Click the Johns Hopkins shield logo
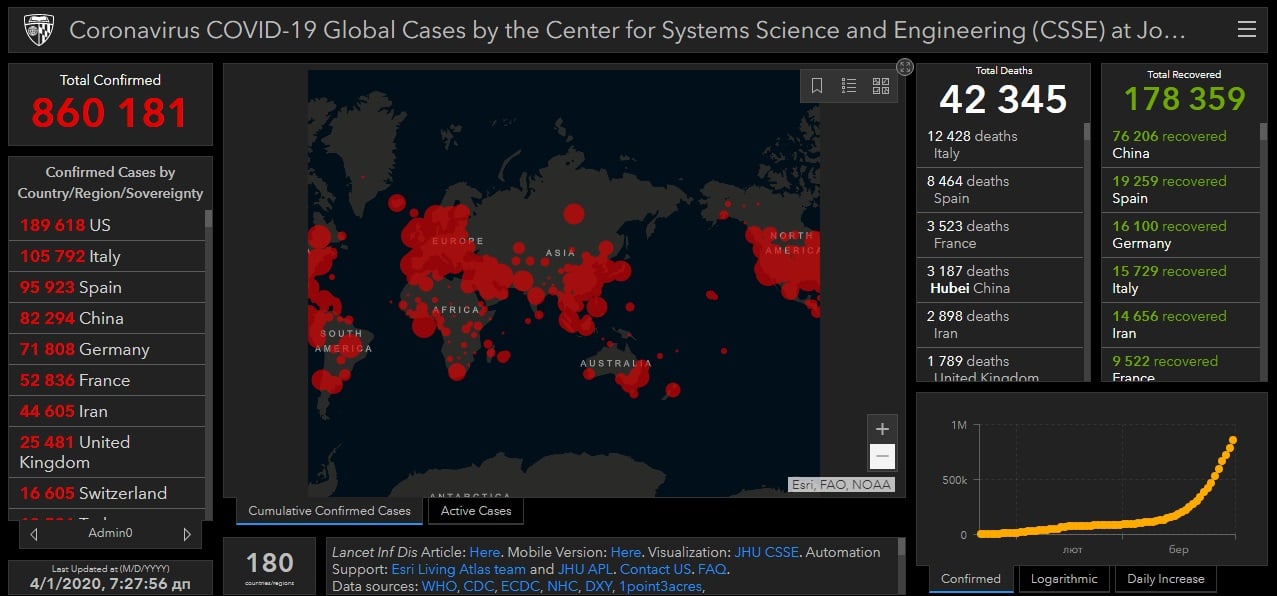The height and width of the screenshot is (596, 1277). tap(38, 31)
